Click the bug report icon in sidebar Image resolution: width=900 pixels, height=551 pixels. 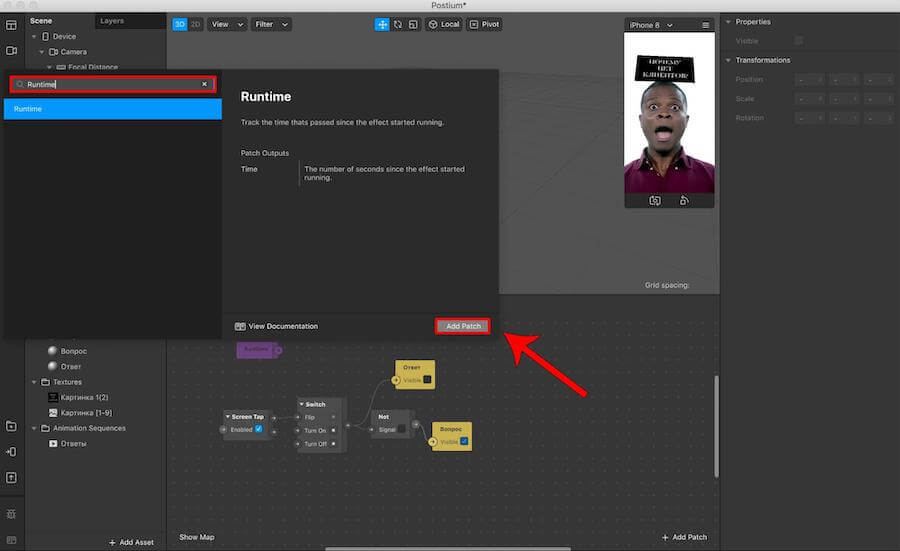tap(12, 514)
